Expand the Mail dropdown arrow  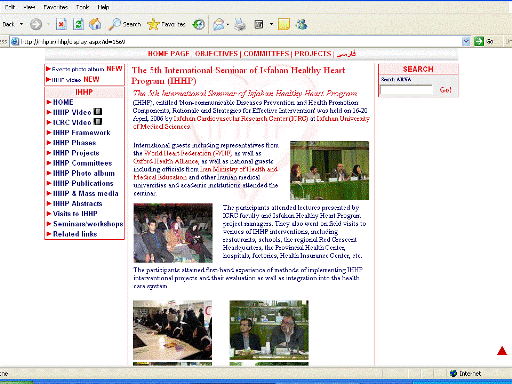(x=228, y=24)
